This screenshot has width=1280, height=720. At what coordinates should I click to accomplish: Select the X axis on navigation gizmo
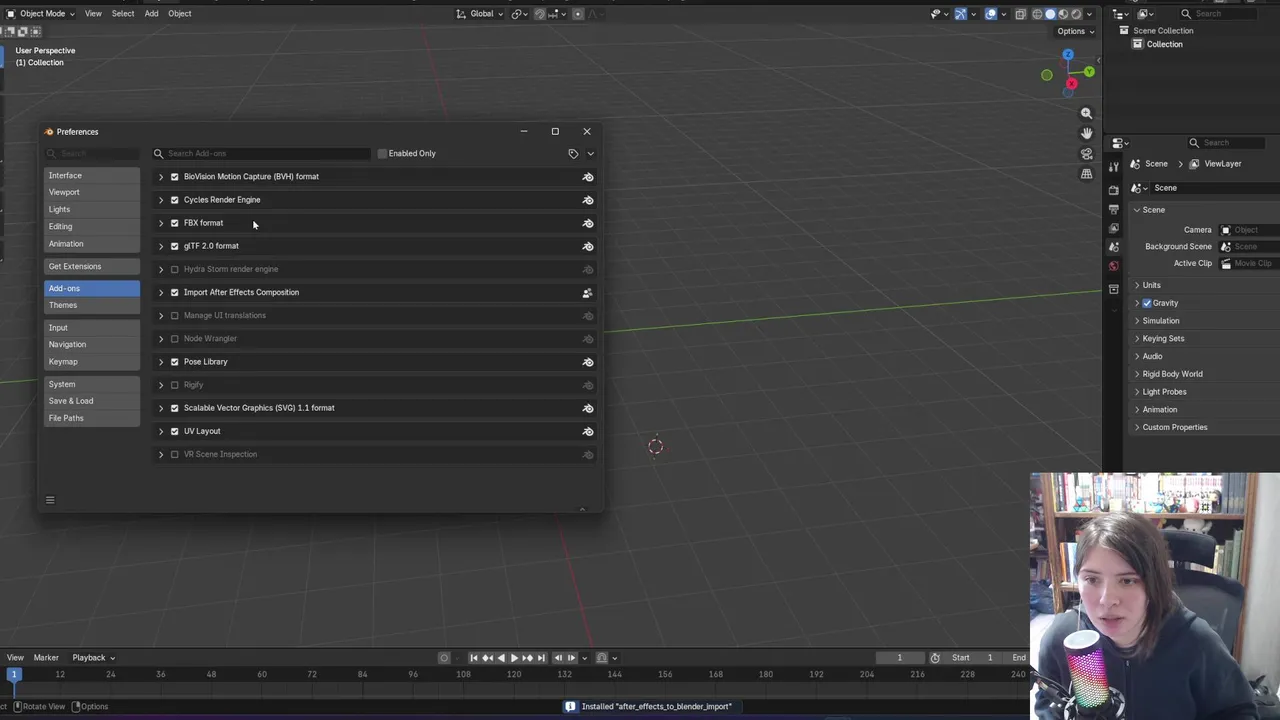coord(1071,84)
